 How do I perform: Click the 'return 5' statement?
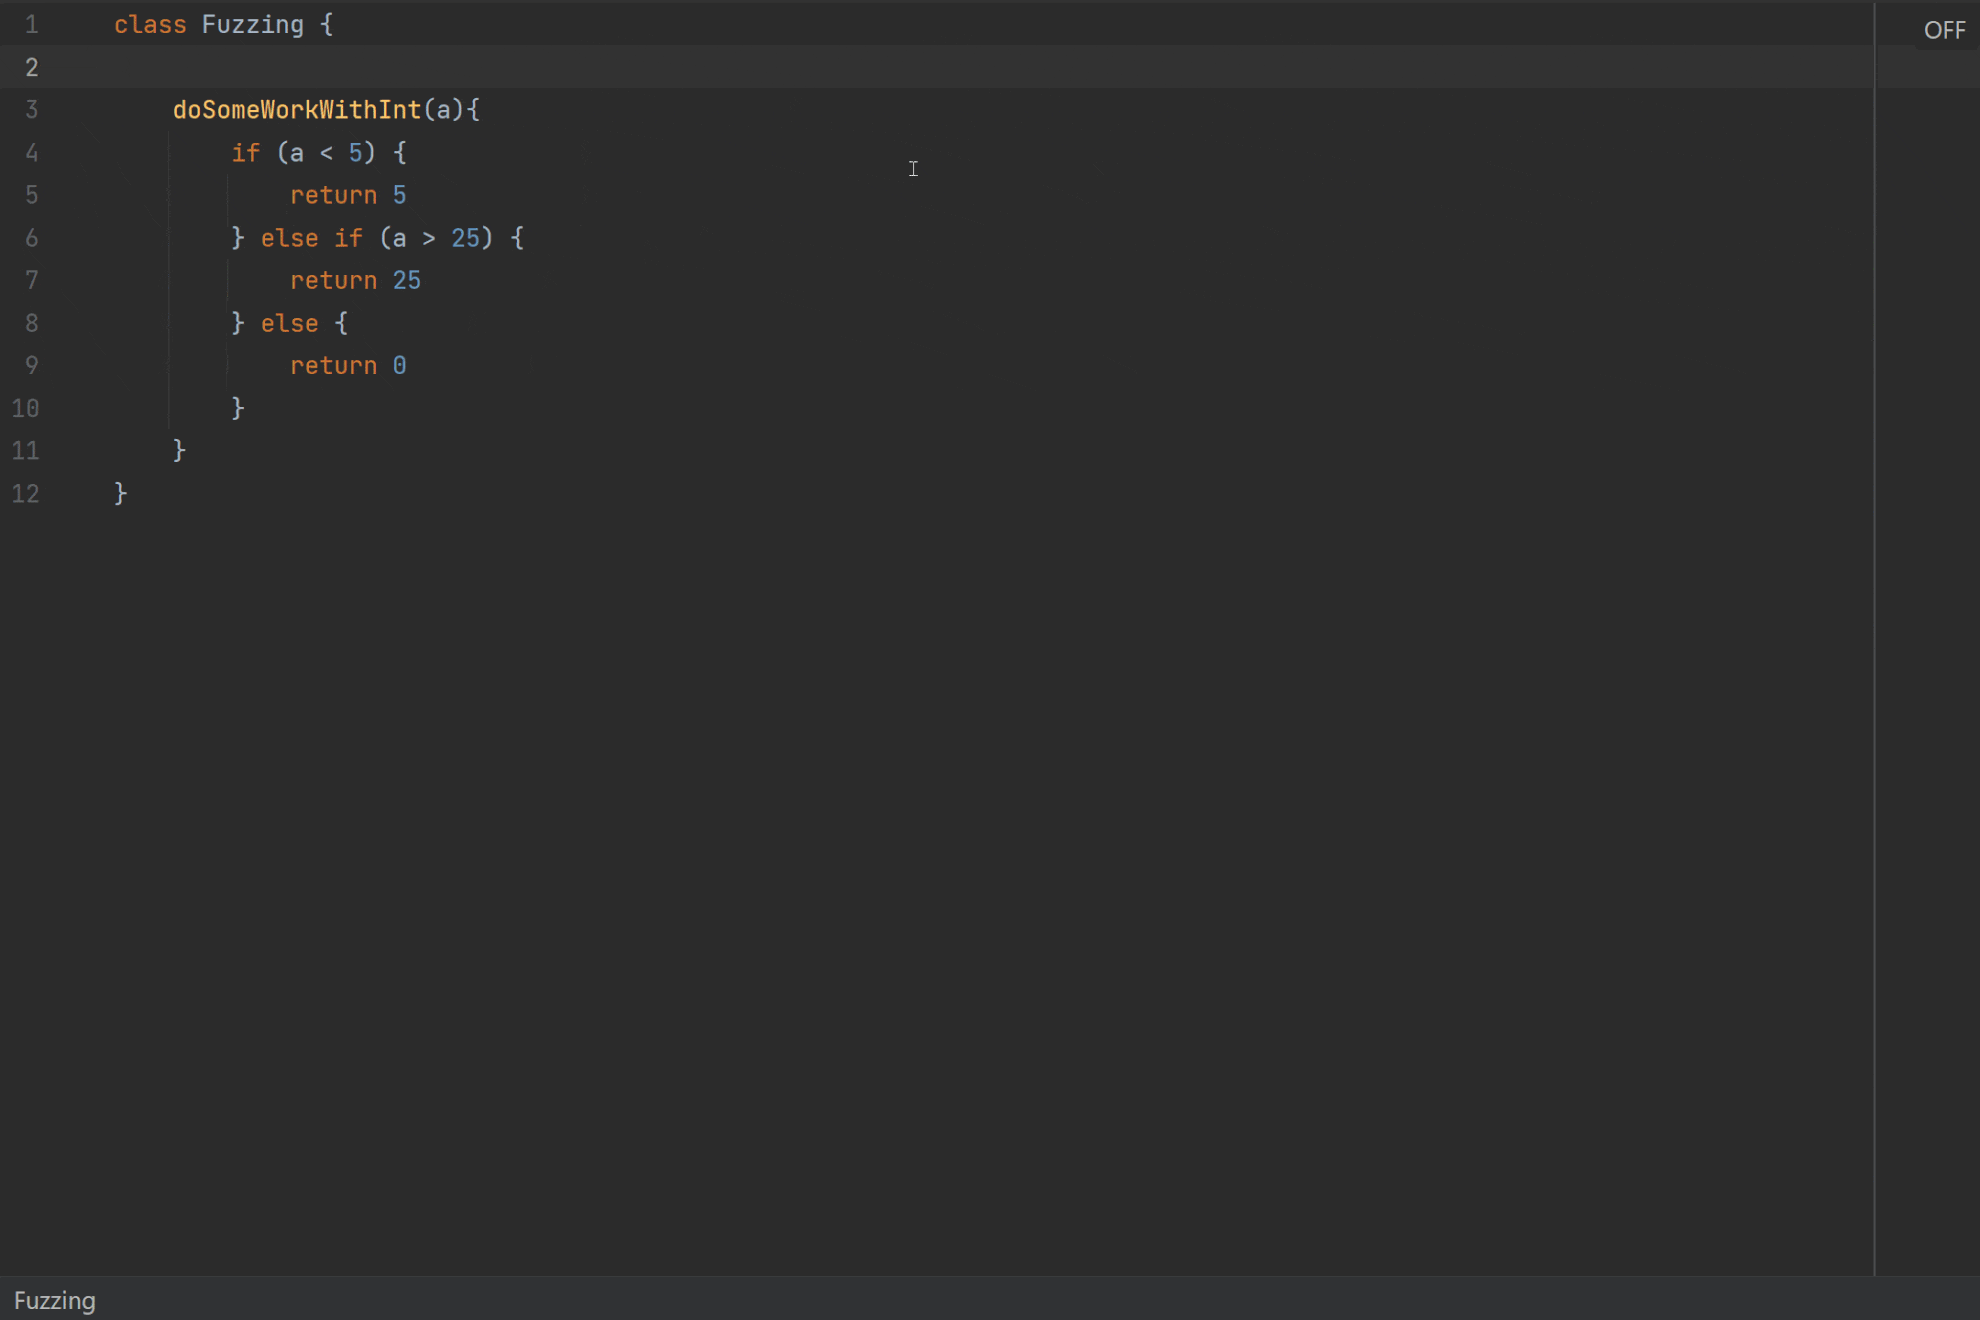(348, 195)
